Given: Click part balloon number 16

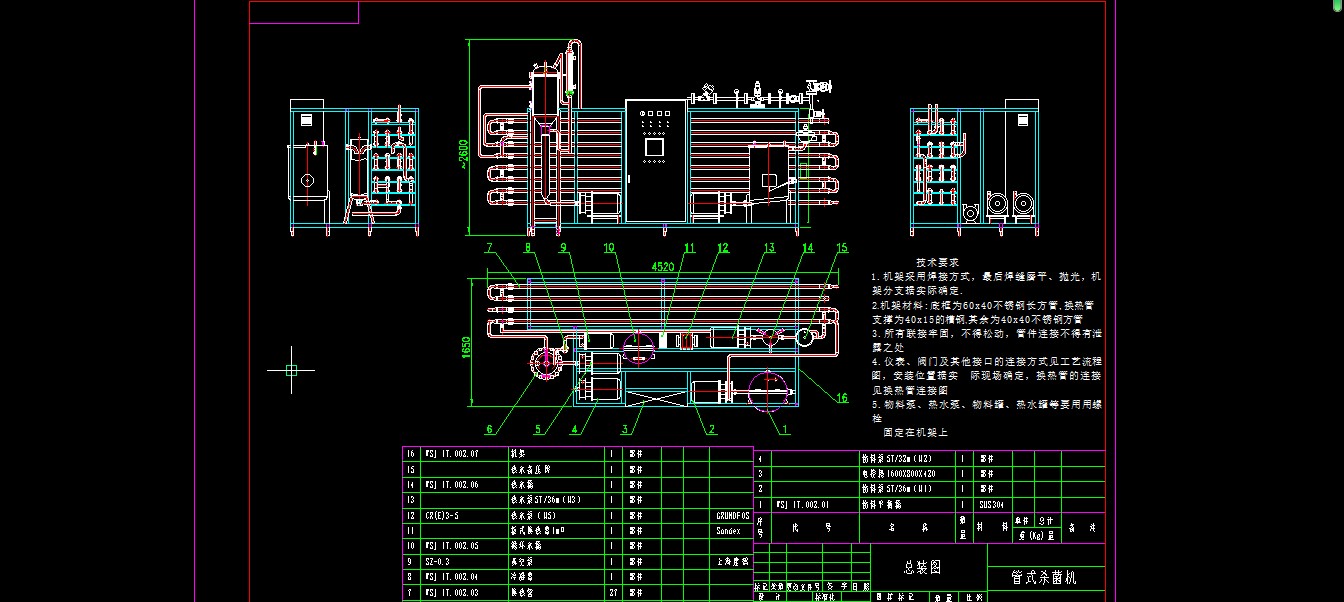Looking at the screenshot, I should [x=842, y=398].
